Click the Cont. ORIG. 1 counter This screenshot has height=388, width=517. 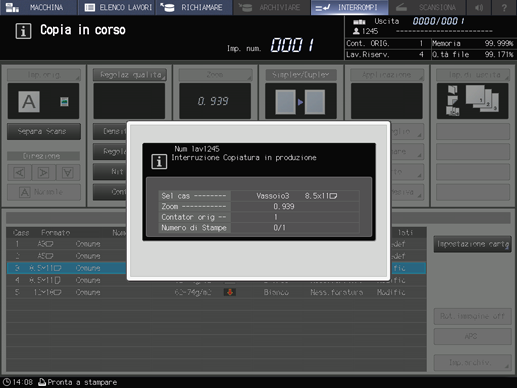(387, 43)
